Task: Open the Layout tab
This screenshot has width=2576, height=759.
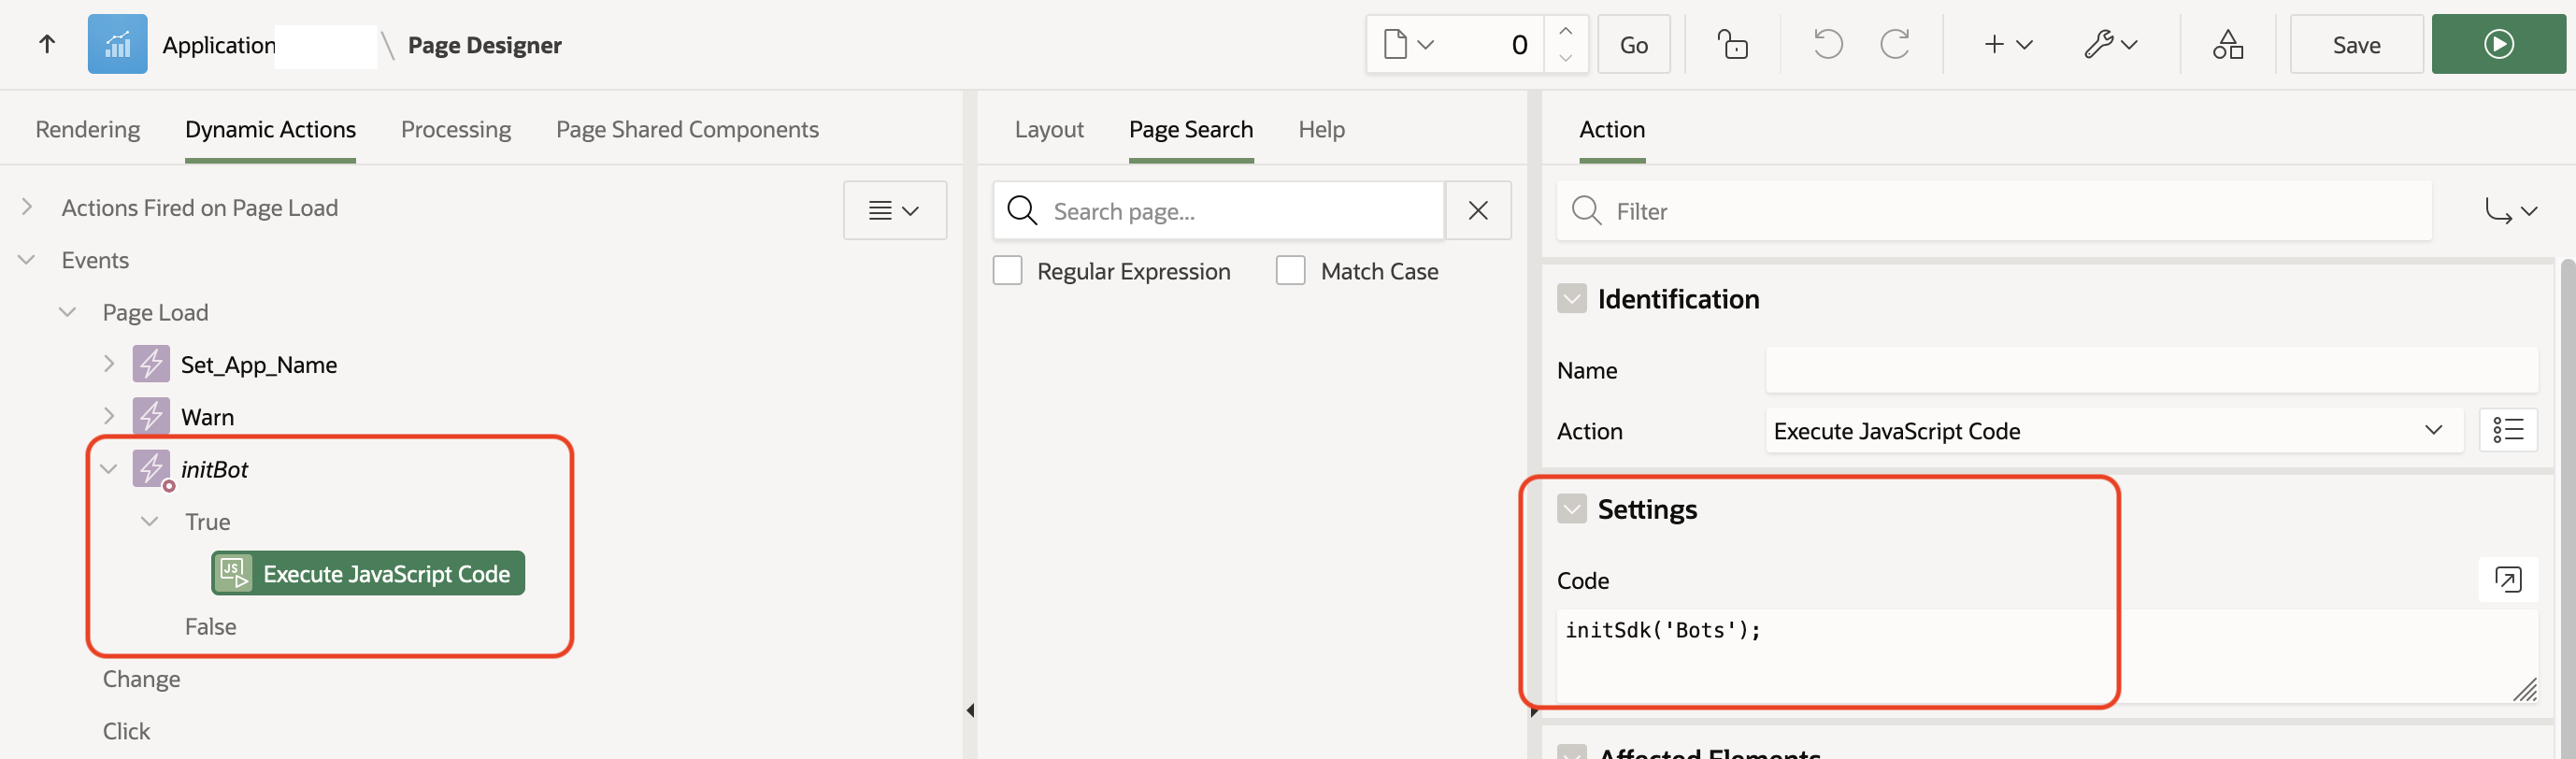Action: click(x=1049, y=129)
